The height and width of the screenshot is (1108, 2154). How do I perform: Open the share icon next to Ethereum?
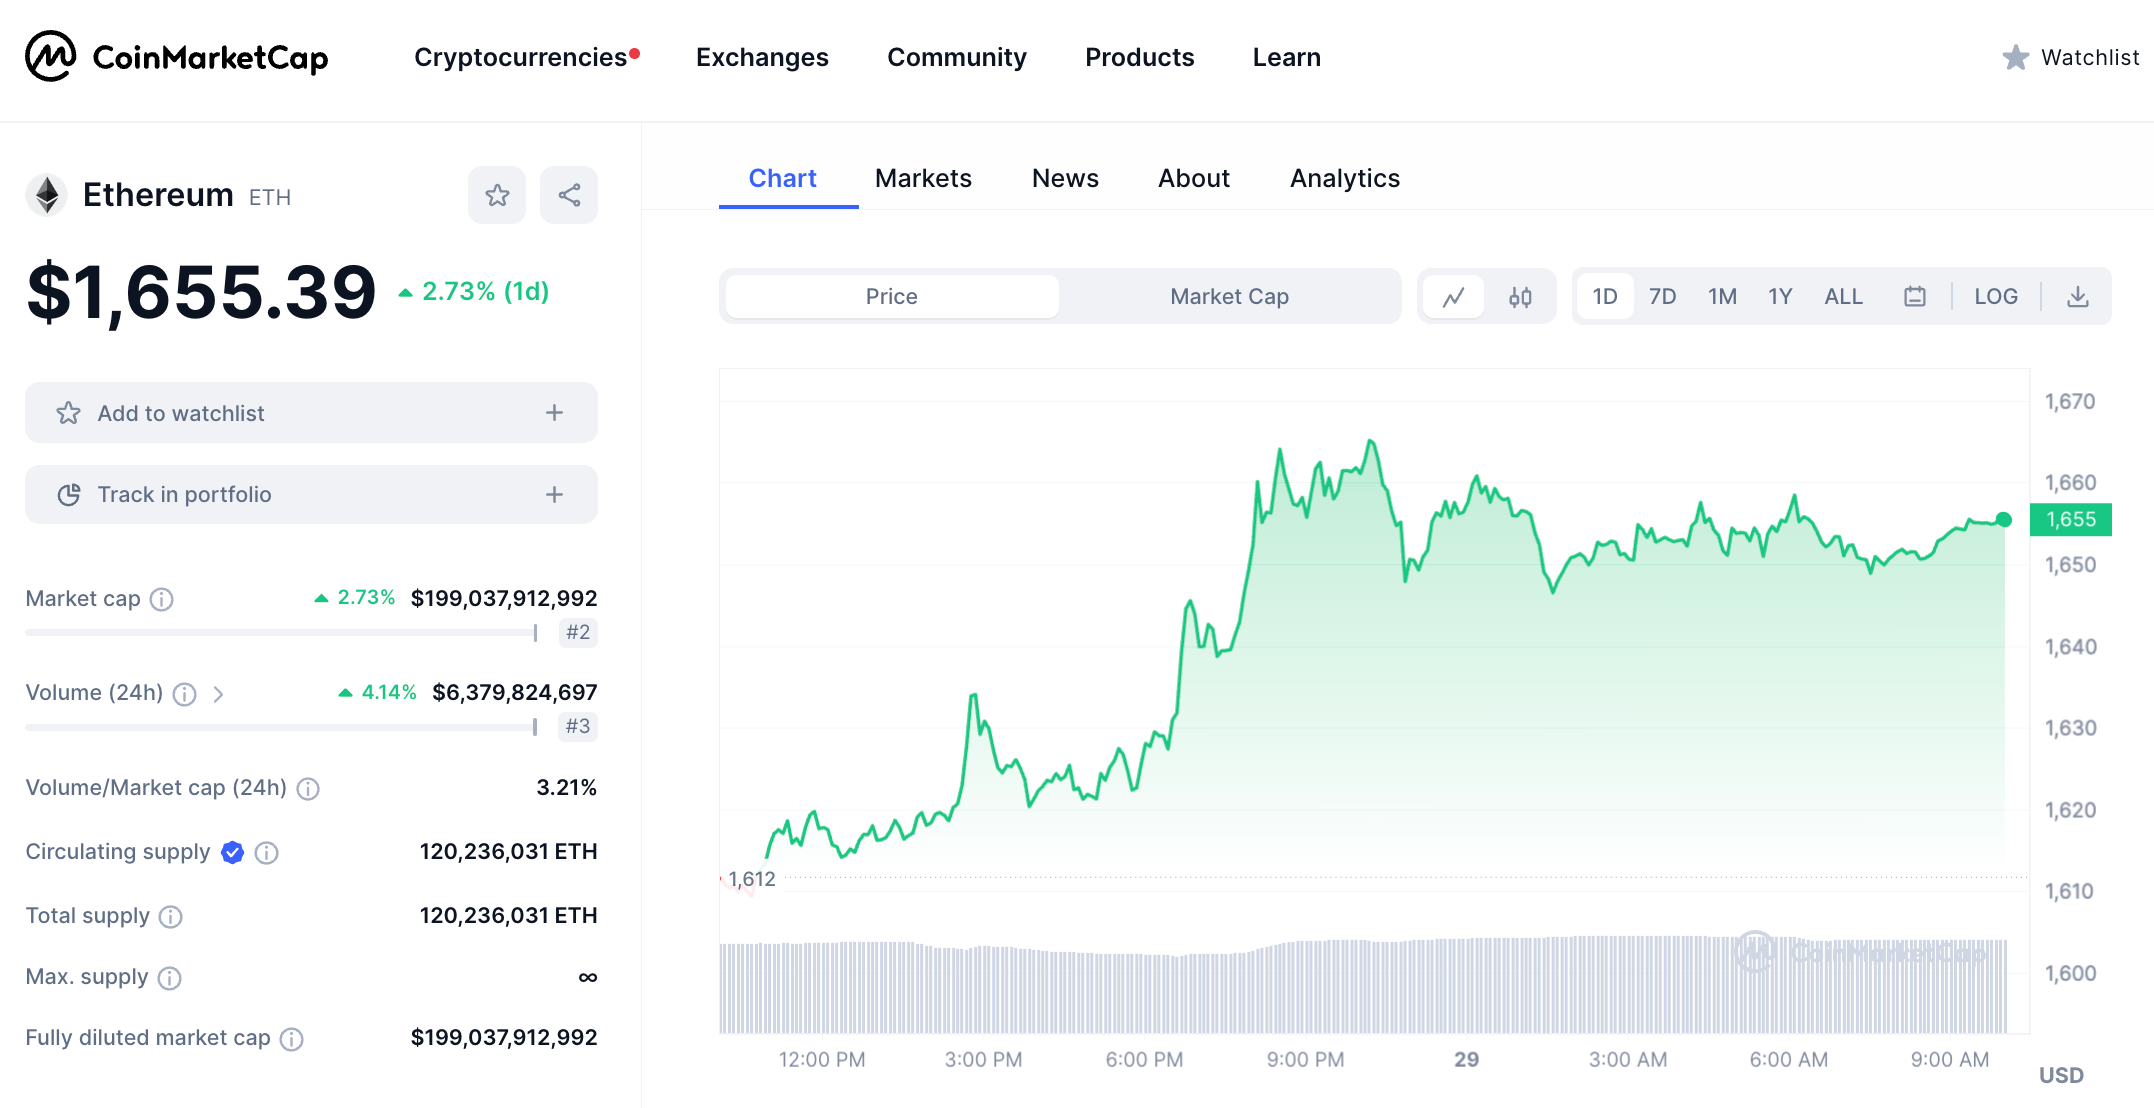click(x=569, y=195)
